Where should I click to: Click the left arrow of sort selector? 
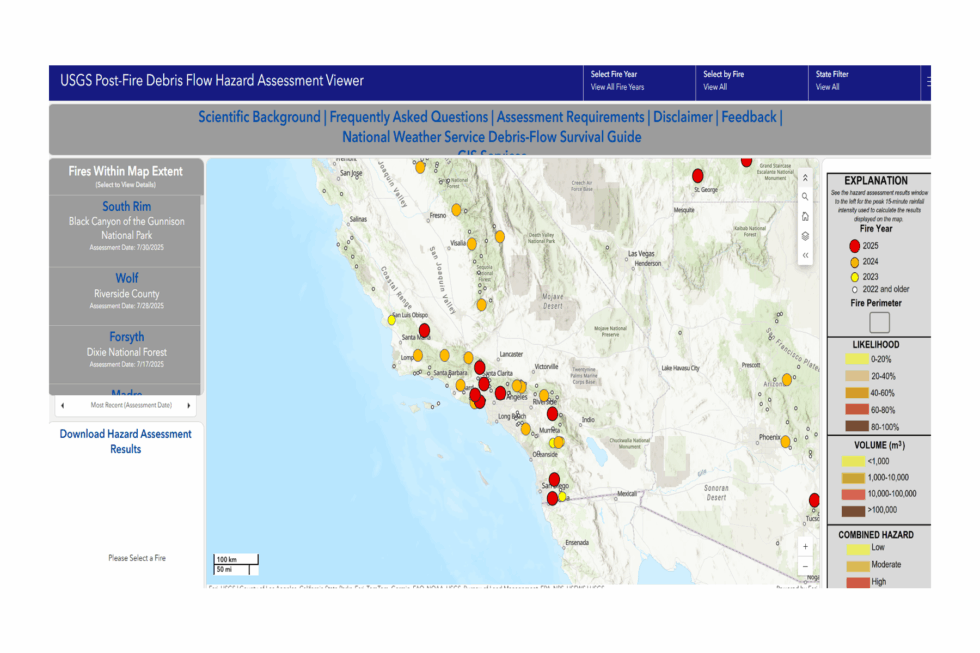tap(62, 406)
